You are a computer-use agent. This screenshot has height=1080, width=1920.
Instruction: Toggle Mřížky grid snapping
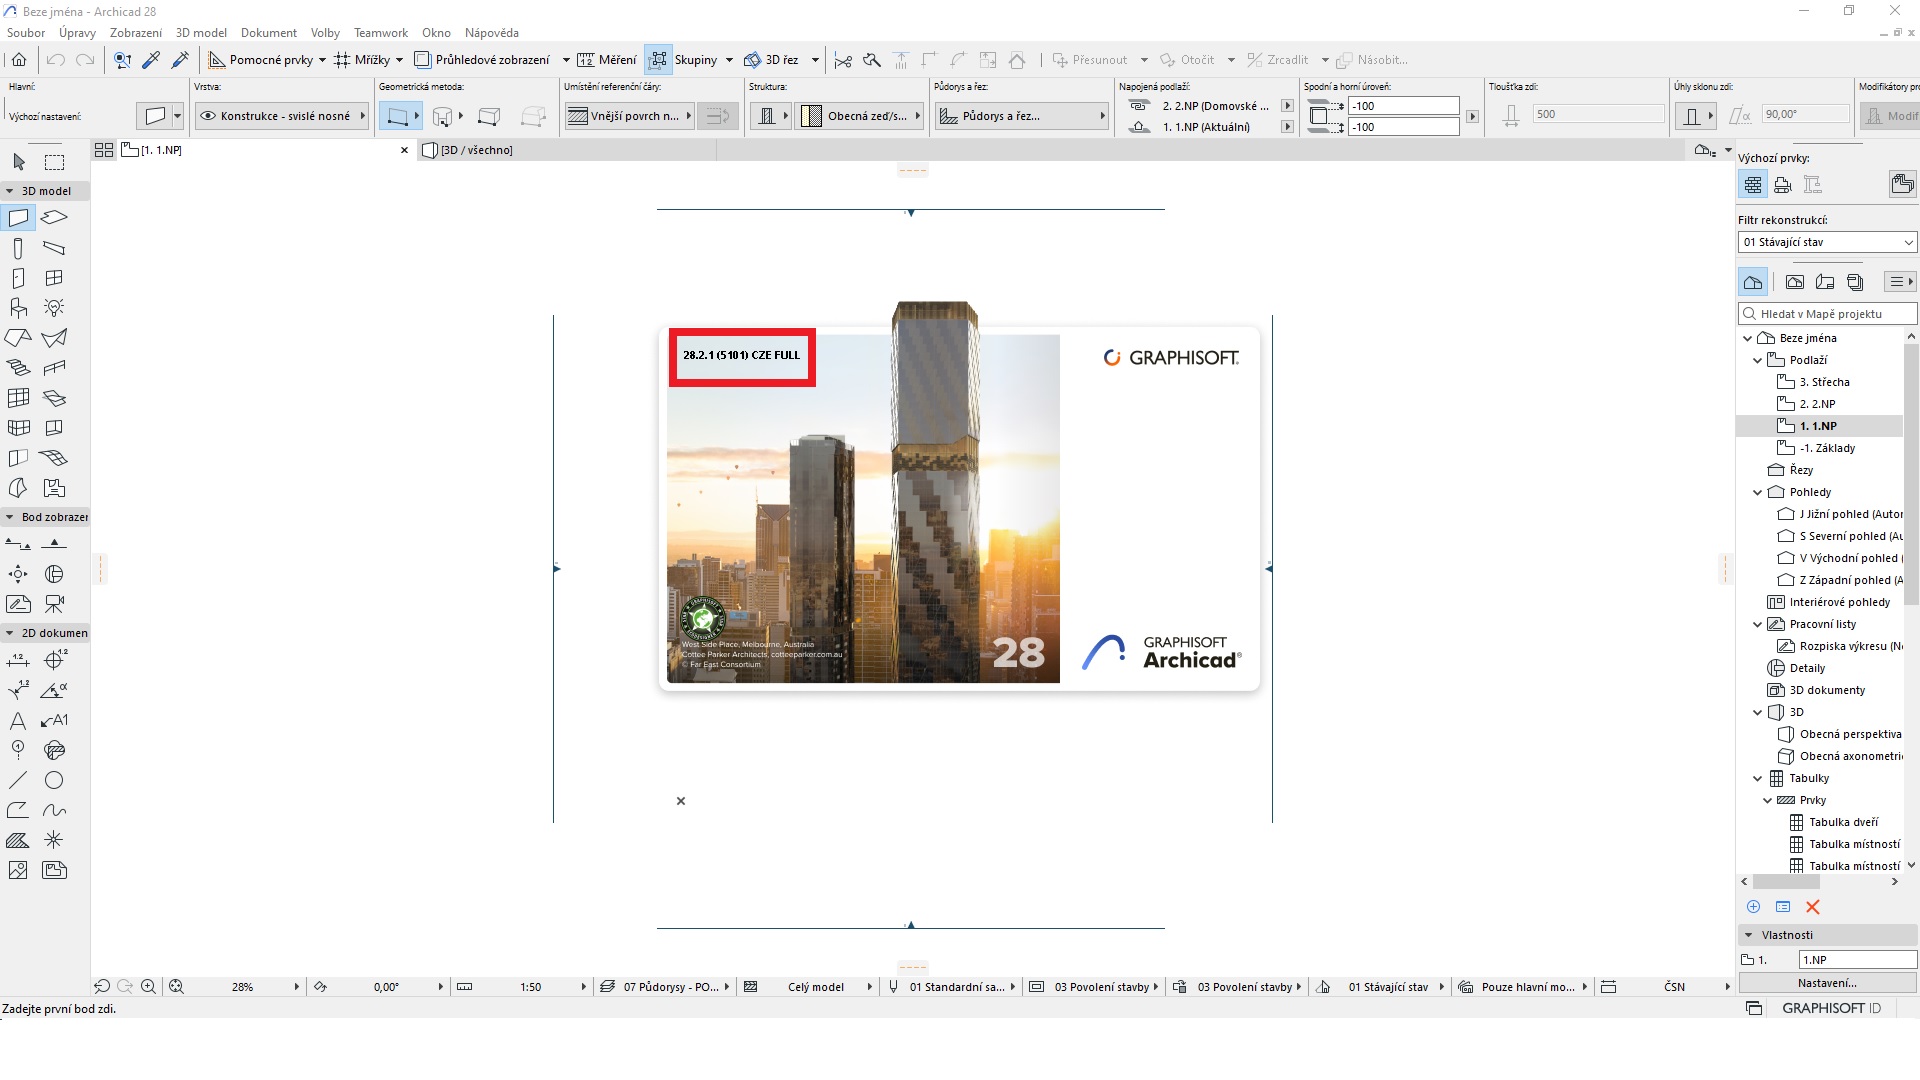[x=360, y=60]
